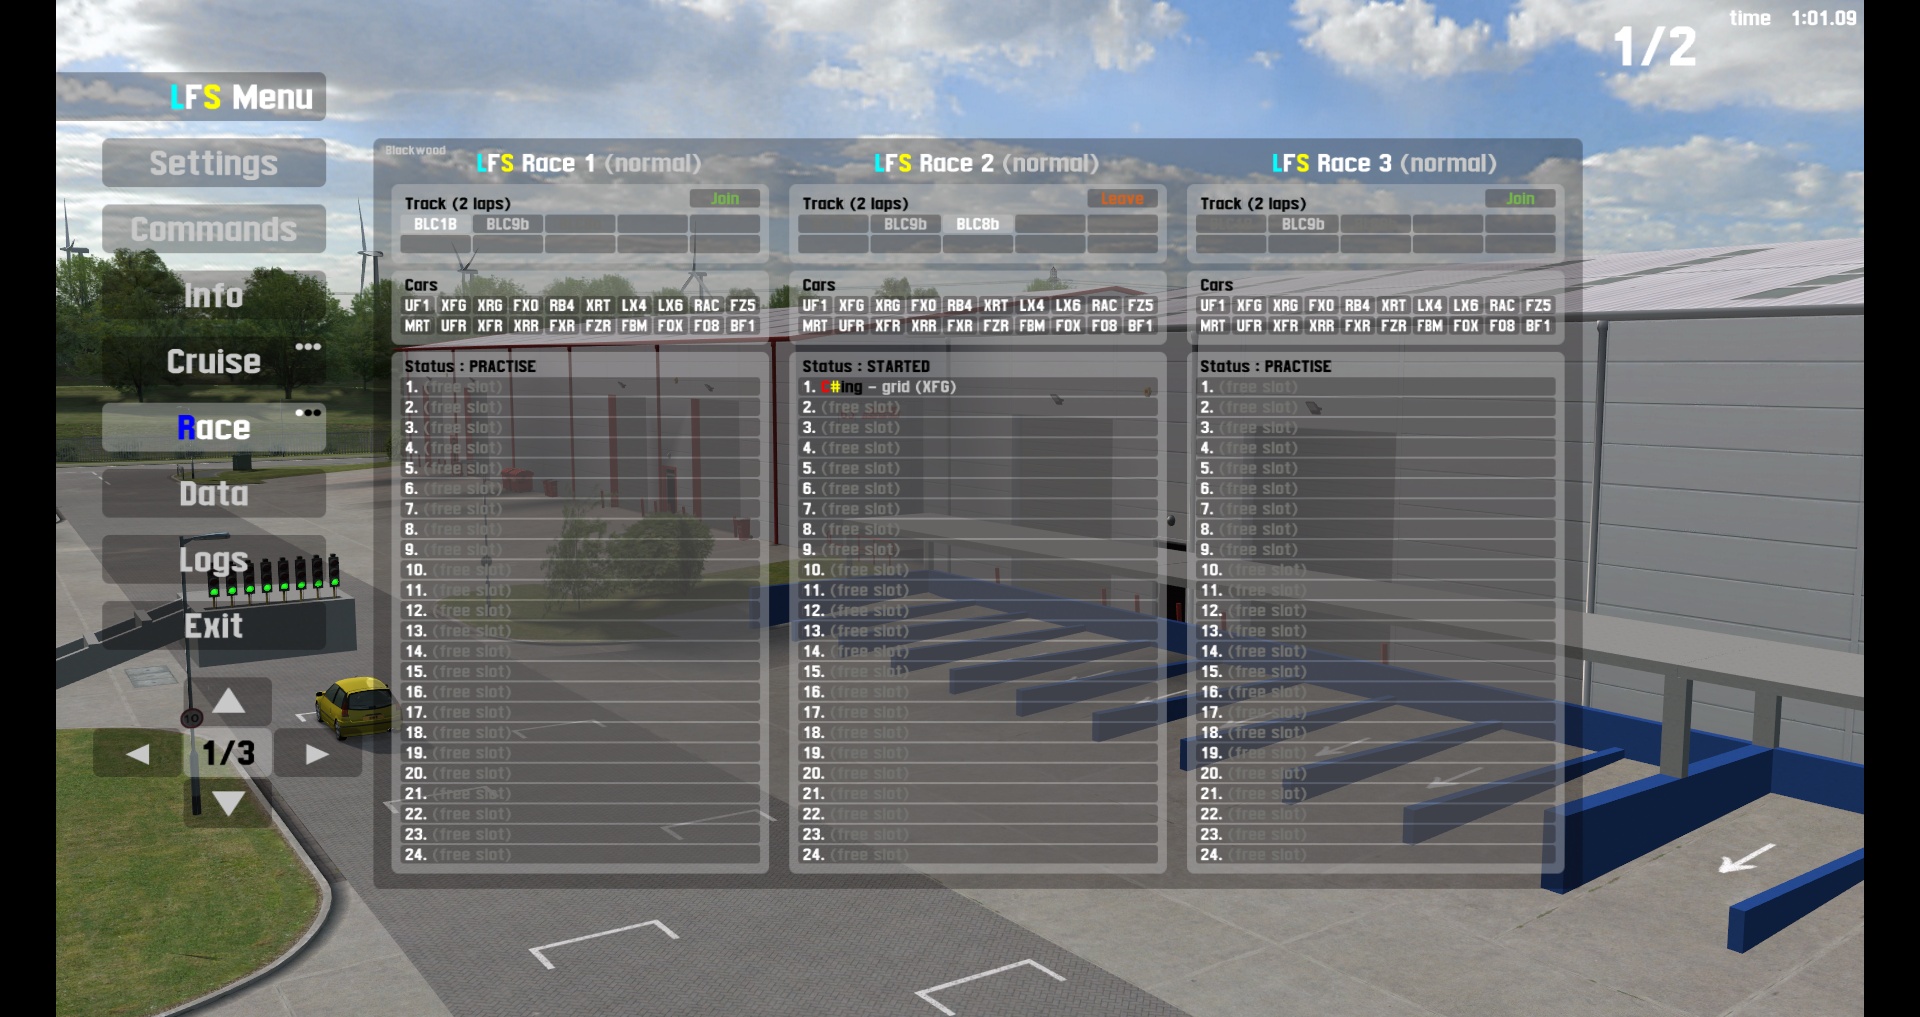The image size is (1920, 1017).
Task: Click free slot 24 in Race 3
Action: point(1376,854)
